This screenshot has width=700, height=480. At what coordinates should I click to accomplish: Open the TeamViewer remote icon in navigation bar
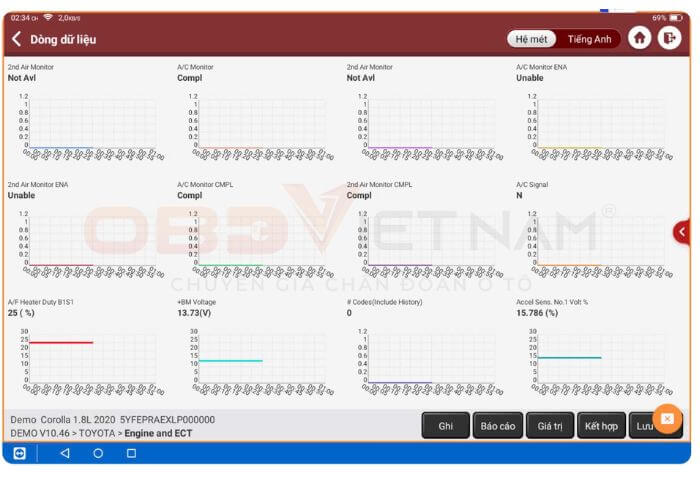[x=19, y=453]
